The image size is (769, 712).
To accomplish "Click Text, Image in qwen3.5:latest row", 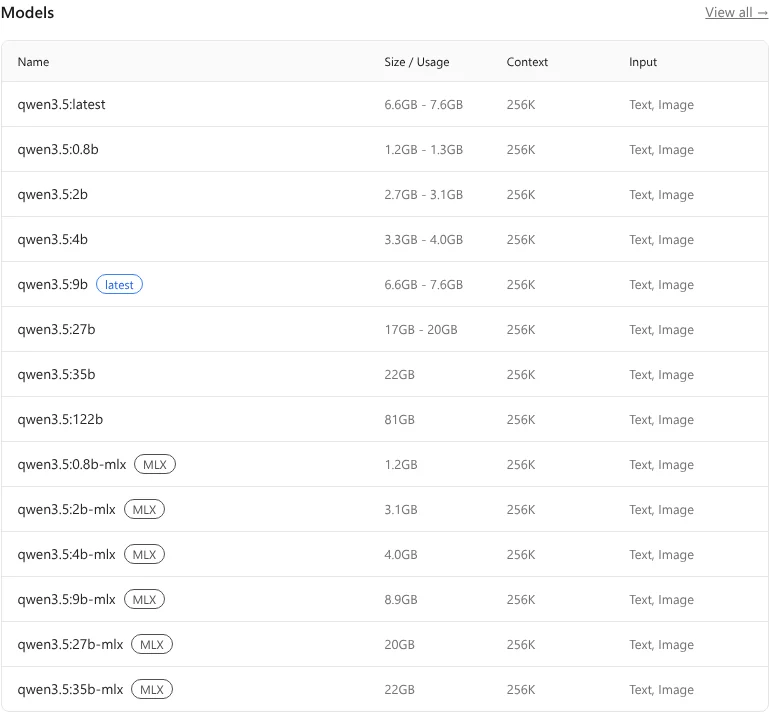I will pyautogui.click(x=662, y=104).
